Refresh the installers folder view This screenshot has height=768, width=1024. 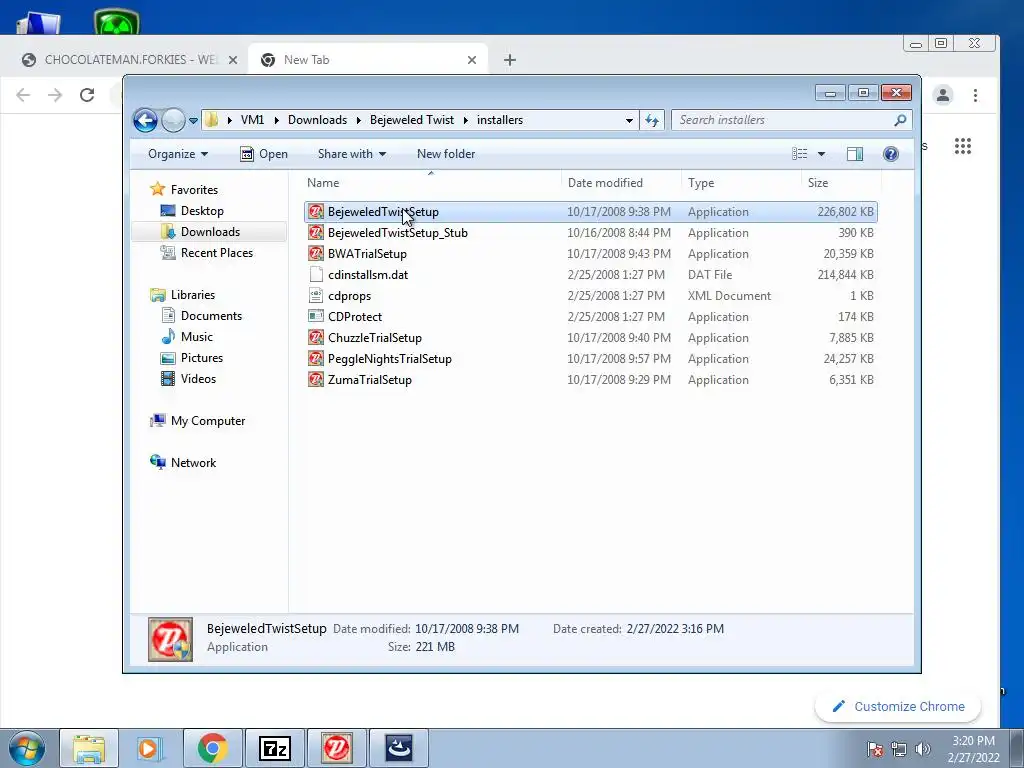652,120
